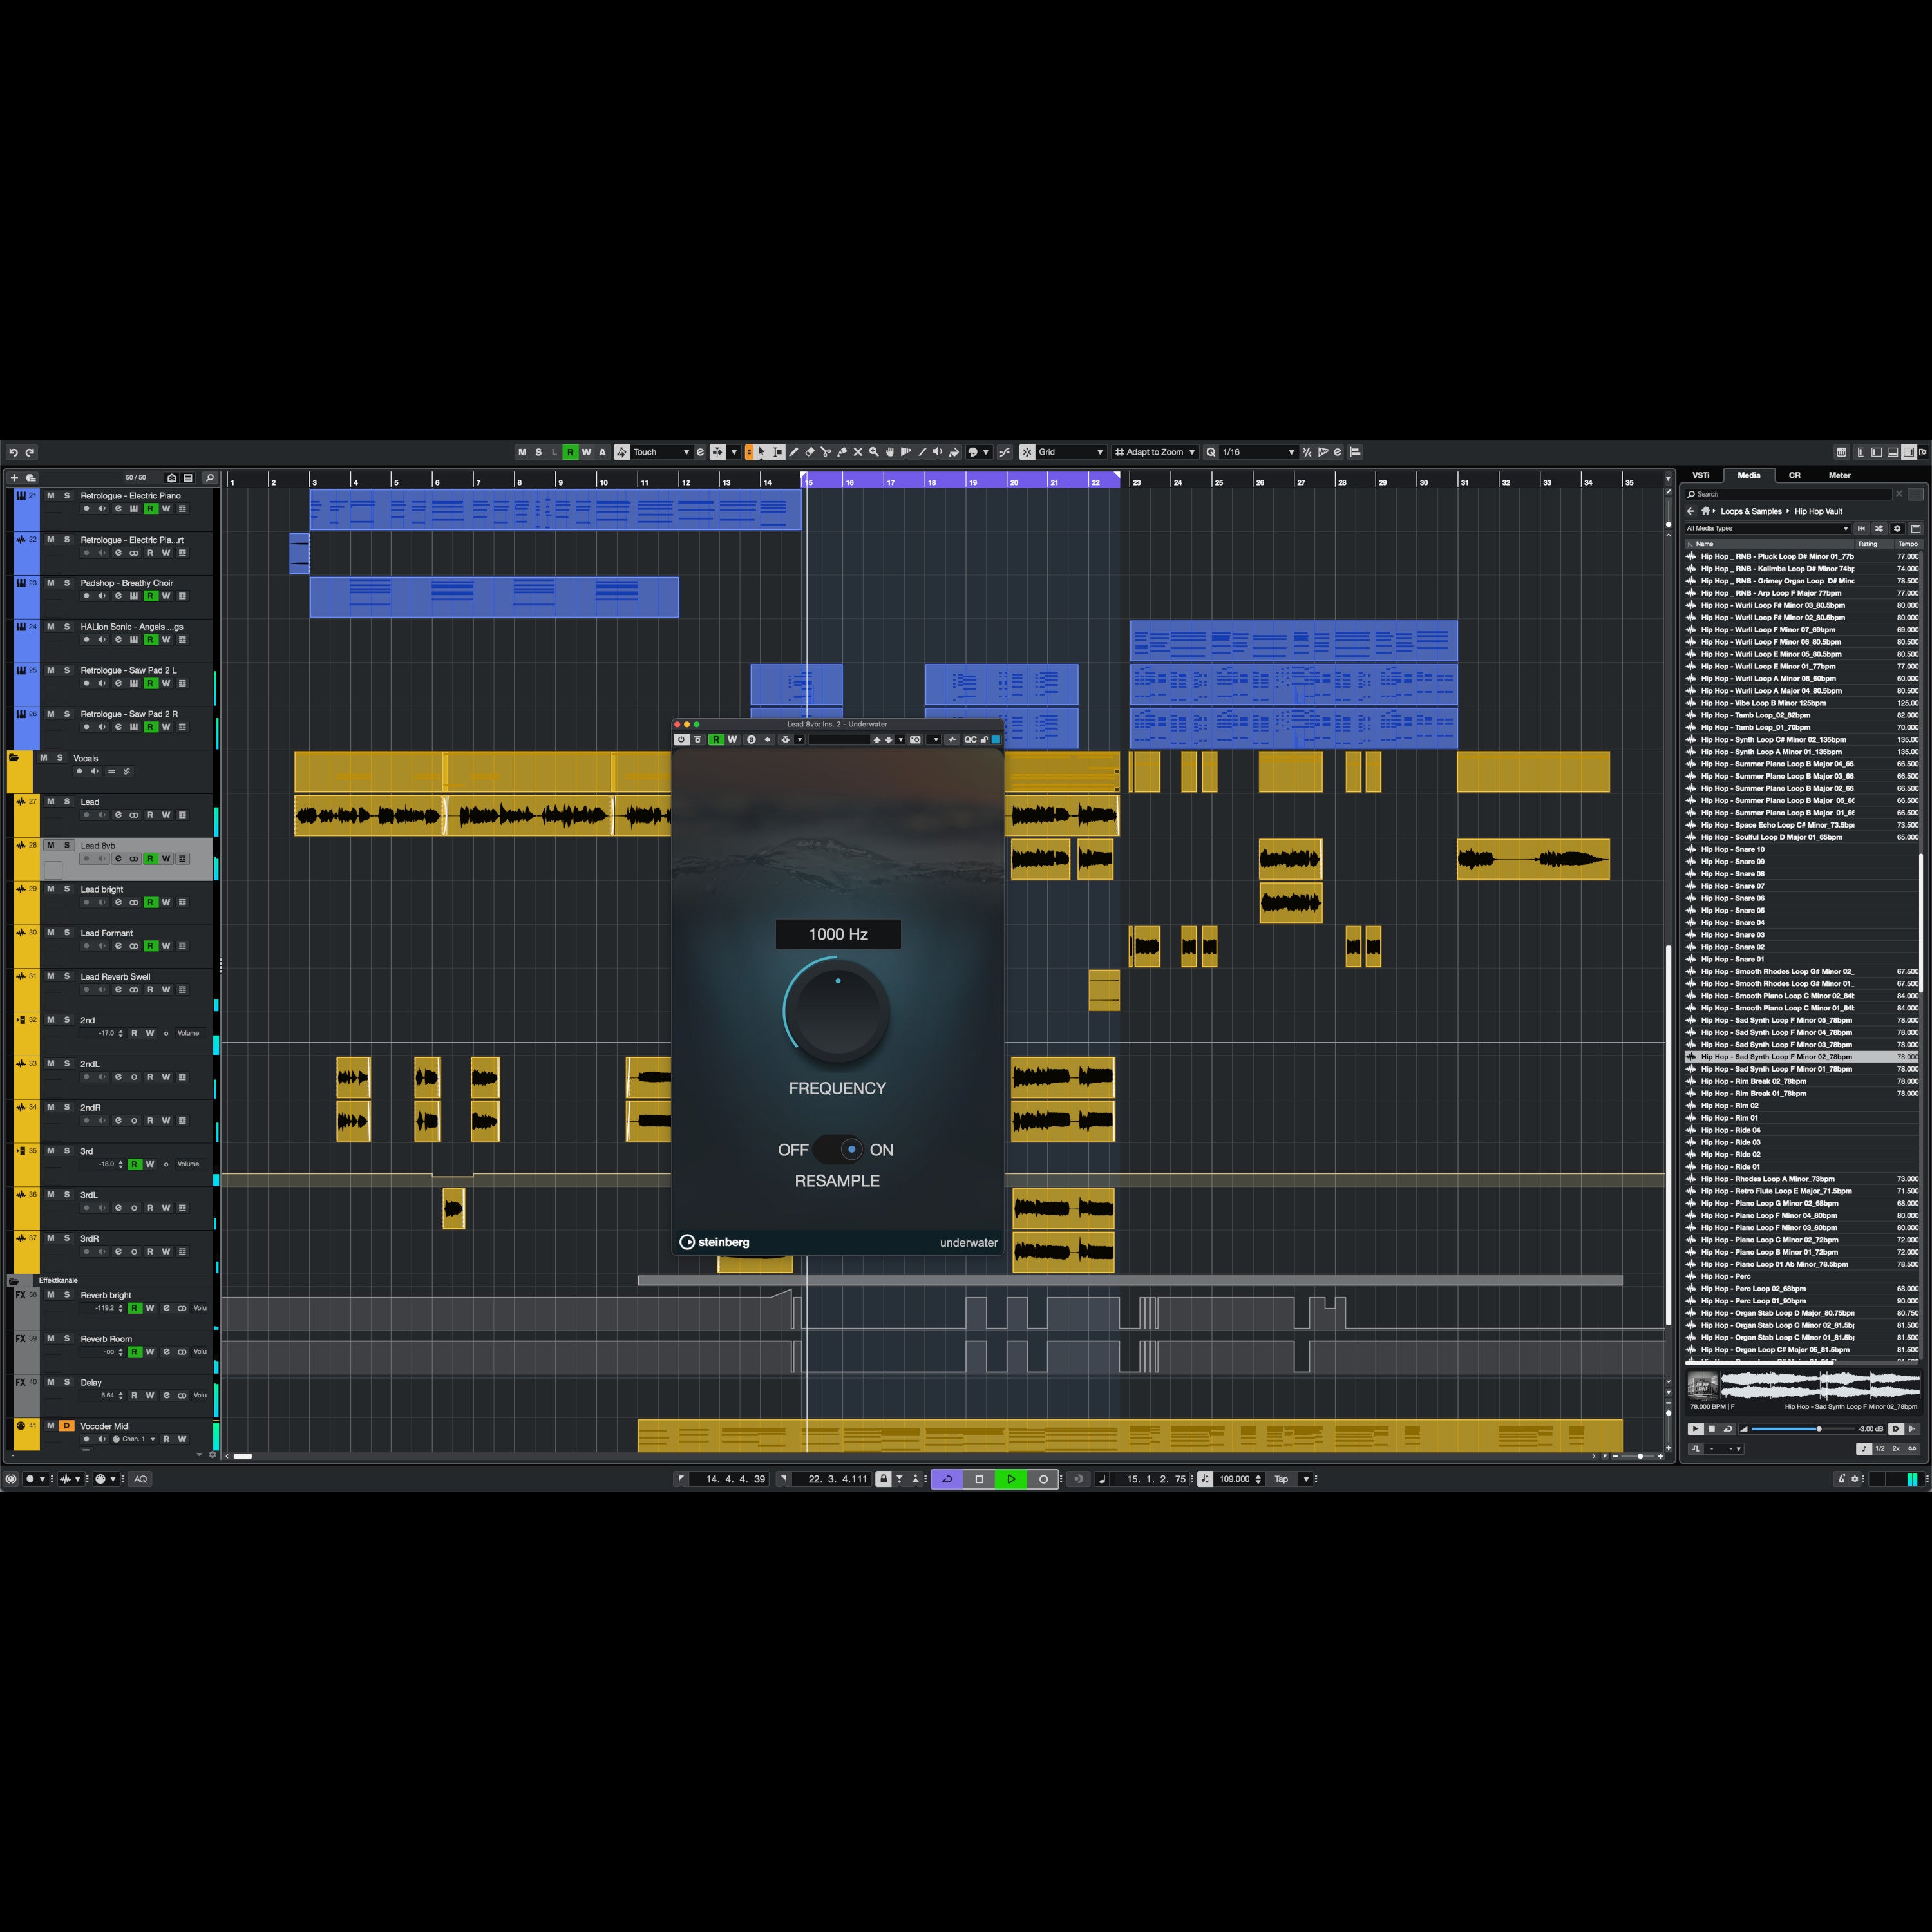Open the Touch automation mode dropdown
The image size is (1932, 1932).
click(661, 452)
